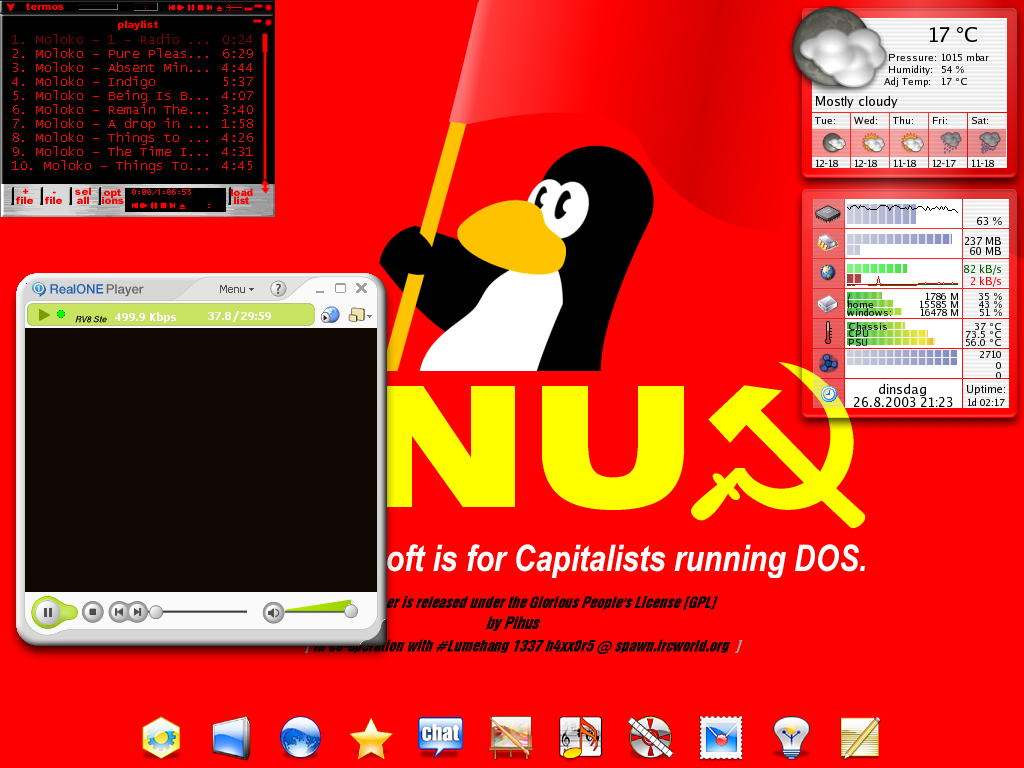Click the Wed forecast in weather widget
This screenshot has height=768, width=1024.
(x=870, y=142)
